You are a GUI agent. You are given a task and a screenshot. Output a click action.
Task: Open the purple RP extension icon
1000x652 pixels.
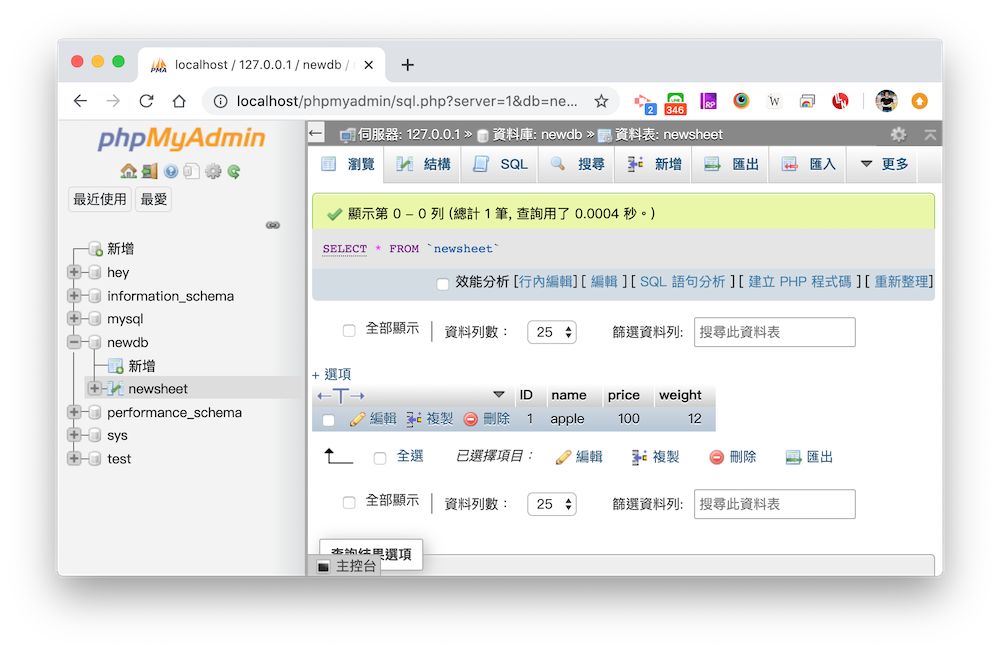tap(708, 101)
